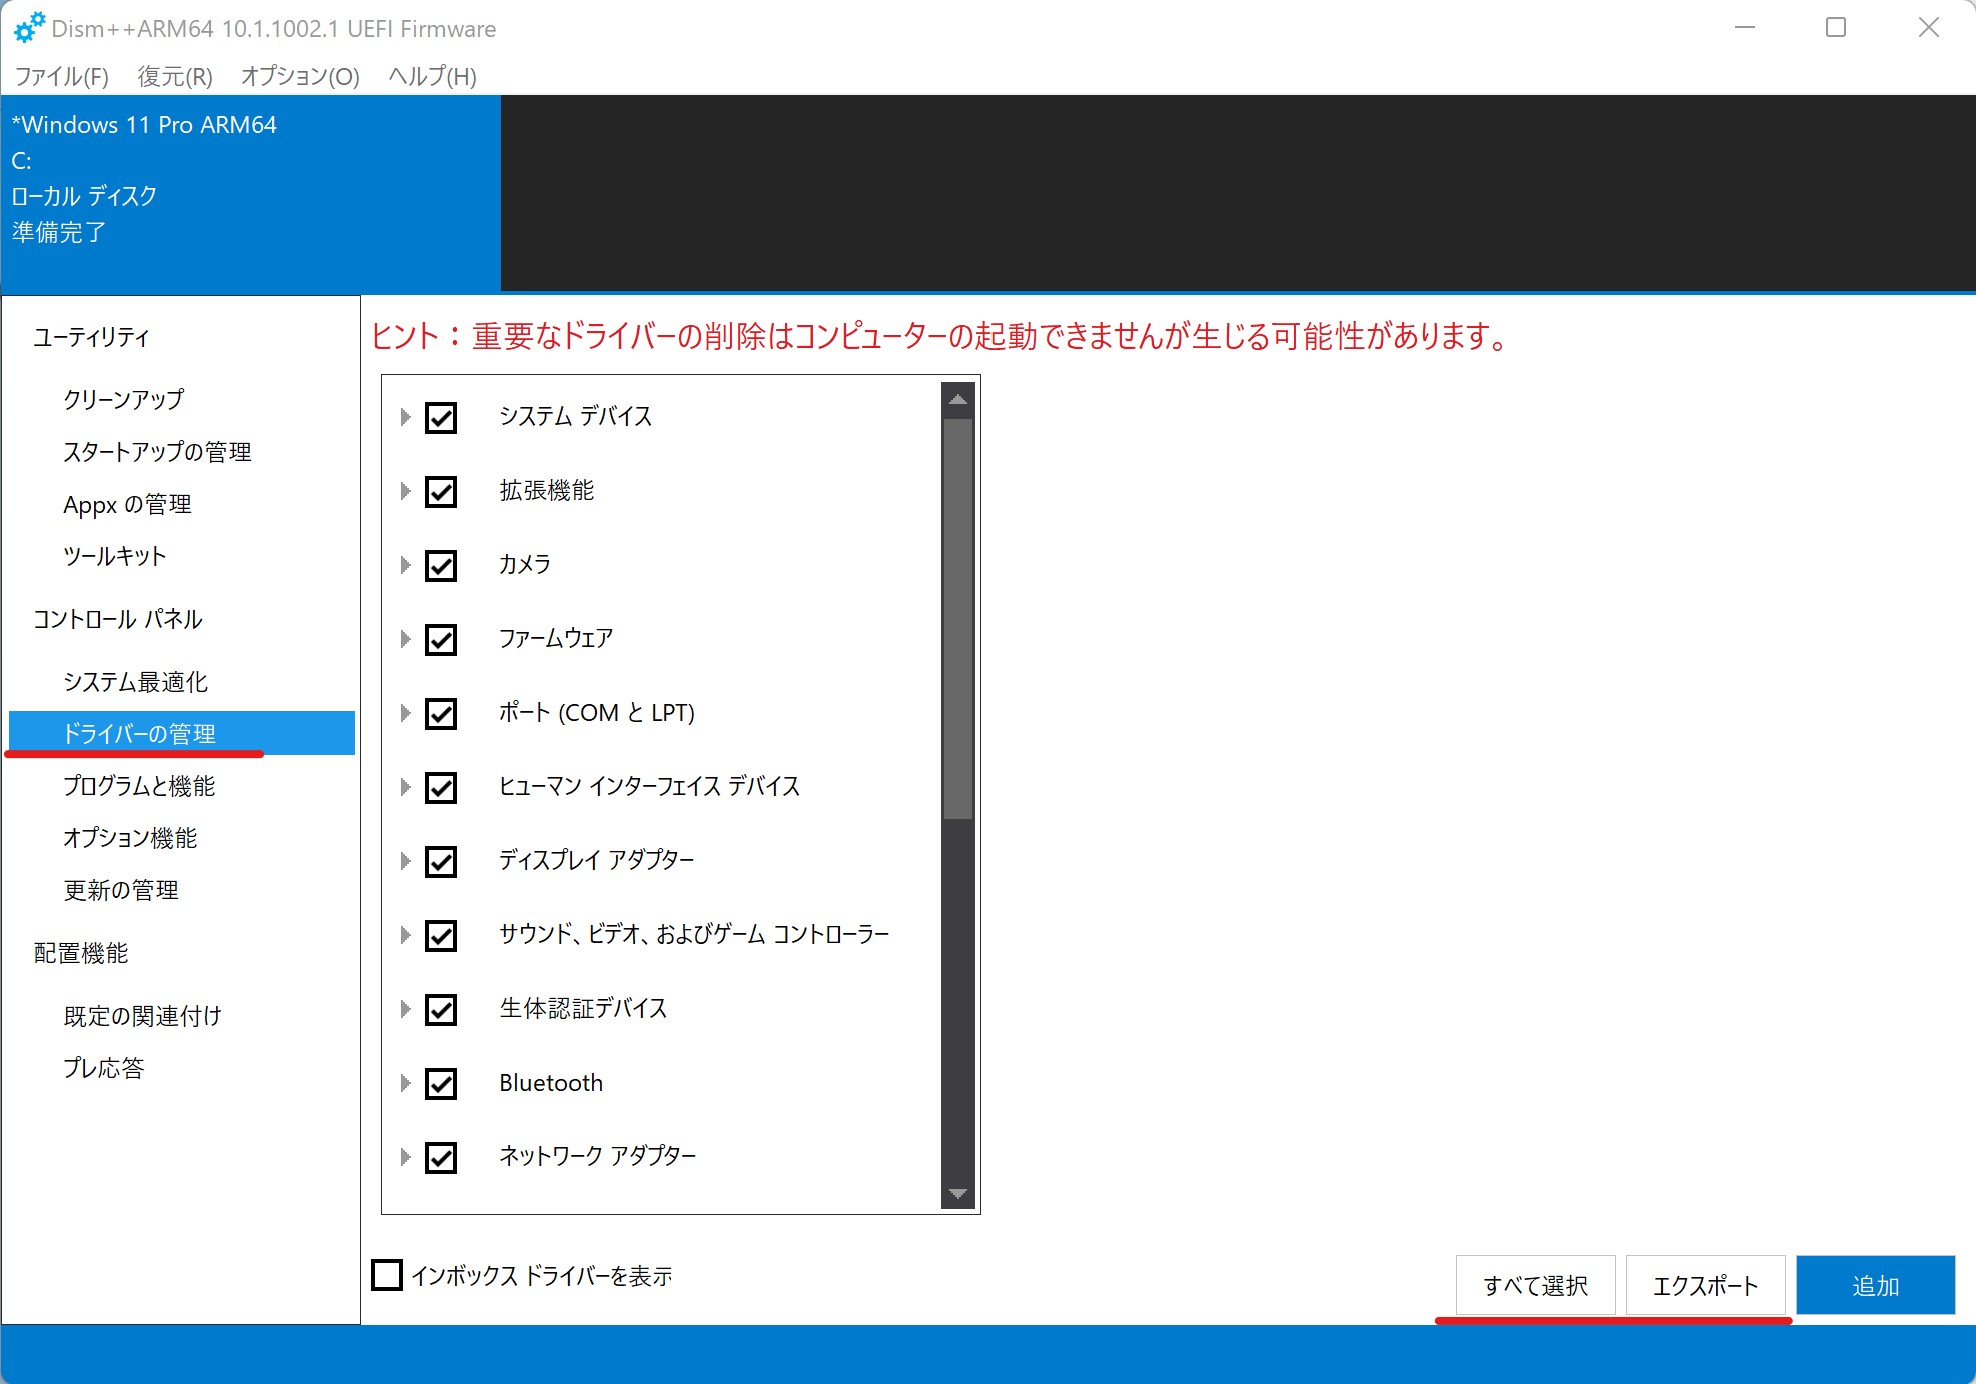
Task: Click the Bluetooth category label
Action: (x=551, y=1083)
